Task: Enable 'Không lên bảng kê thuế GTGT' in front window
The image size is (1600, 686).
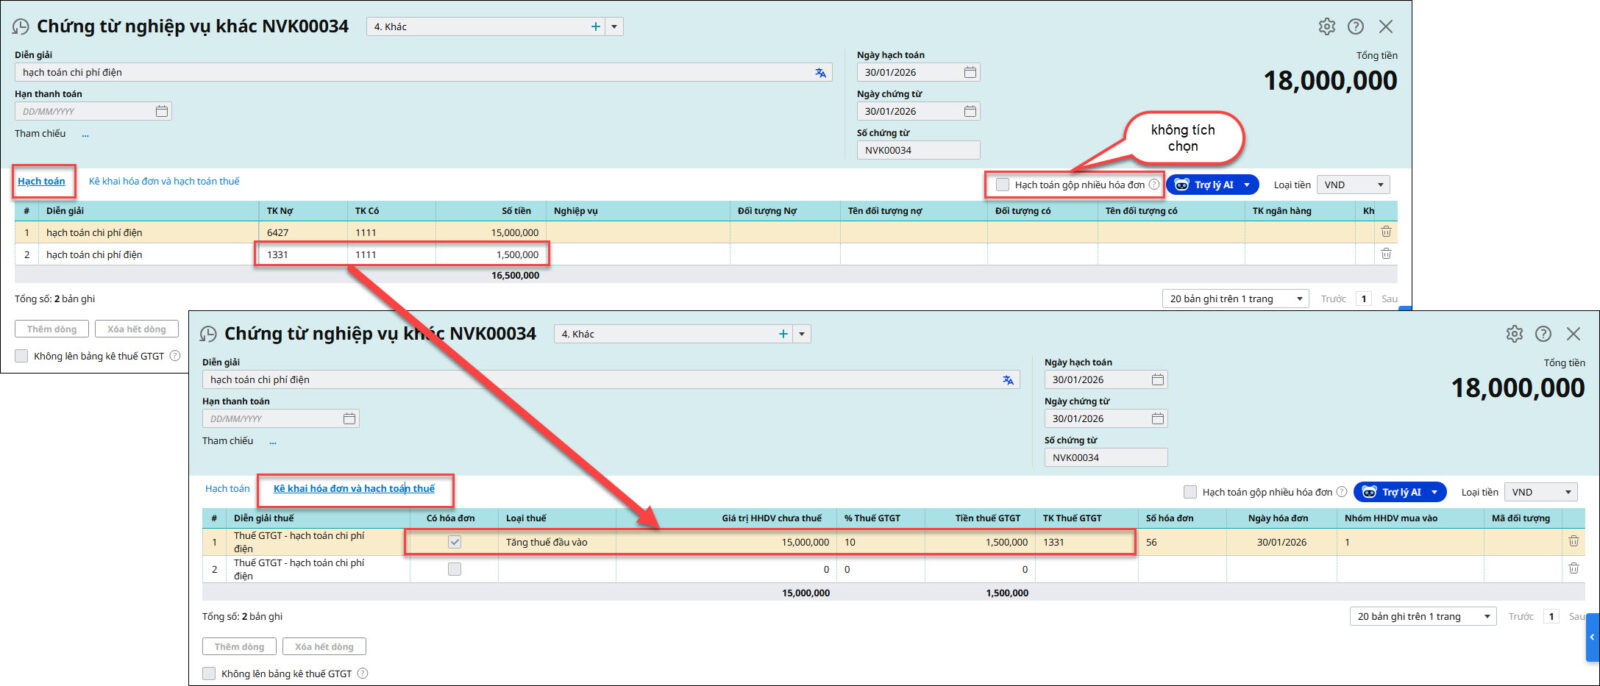Action: [209, 674]
